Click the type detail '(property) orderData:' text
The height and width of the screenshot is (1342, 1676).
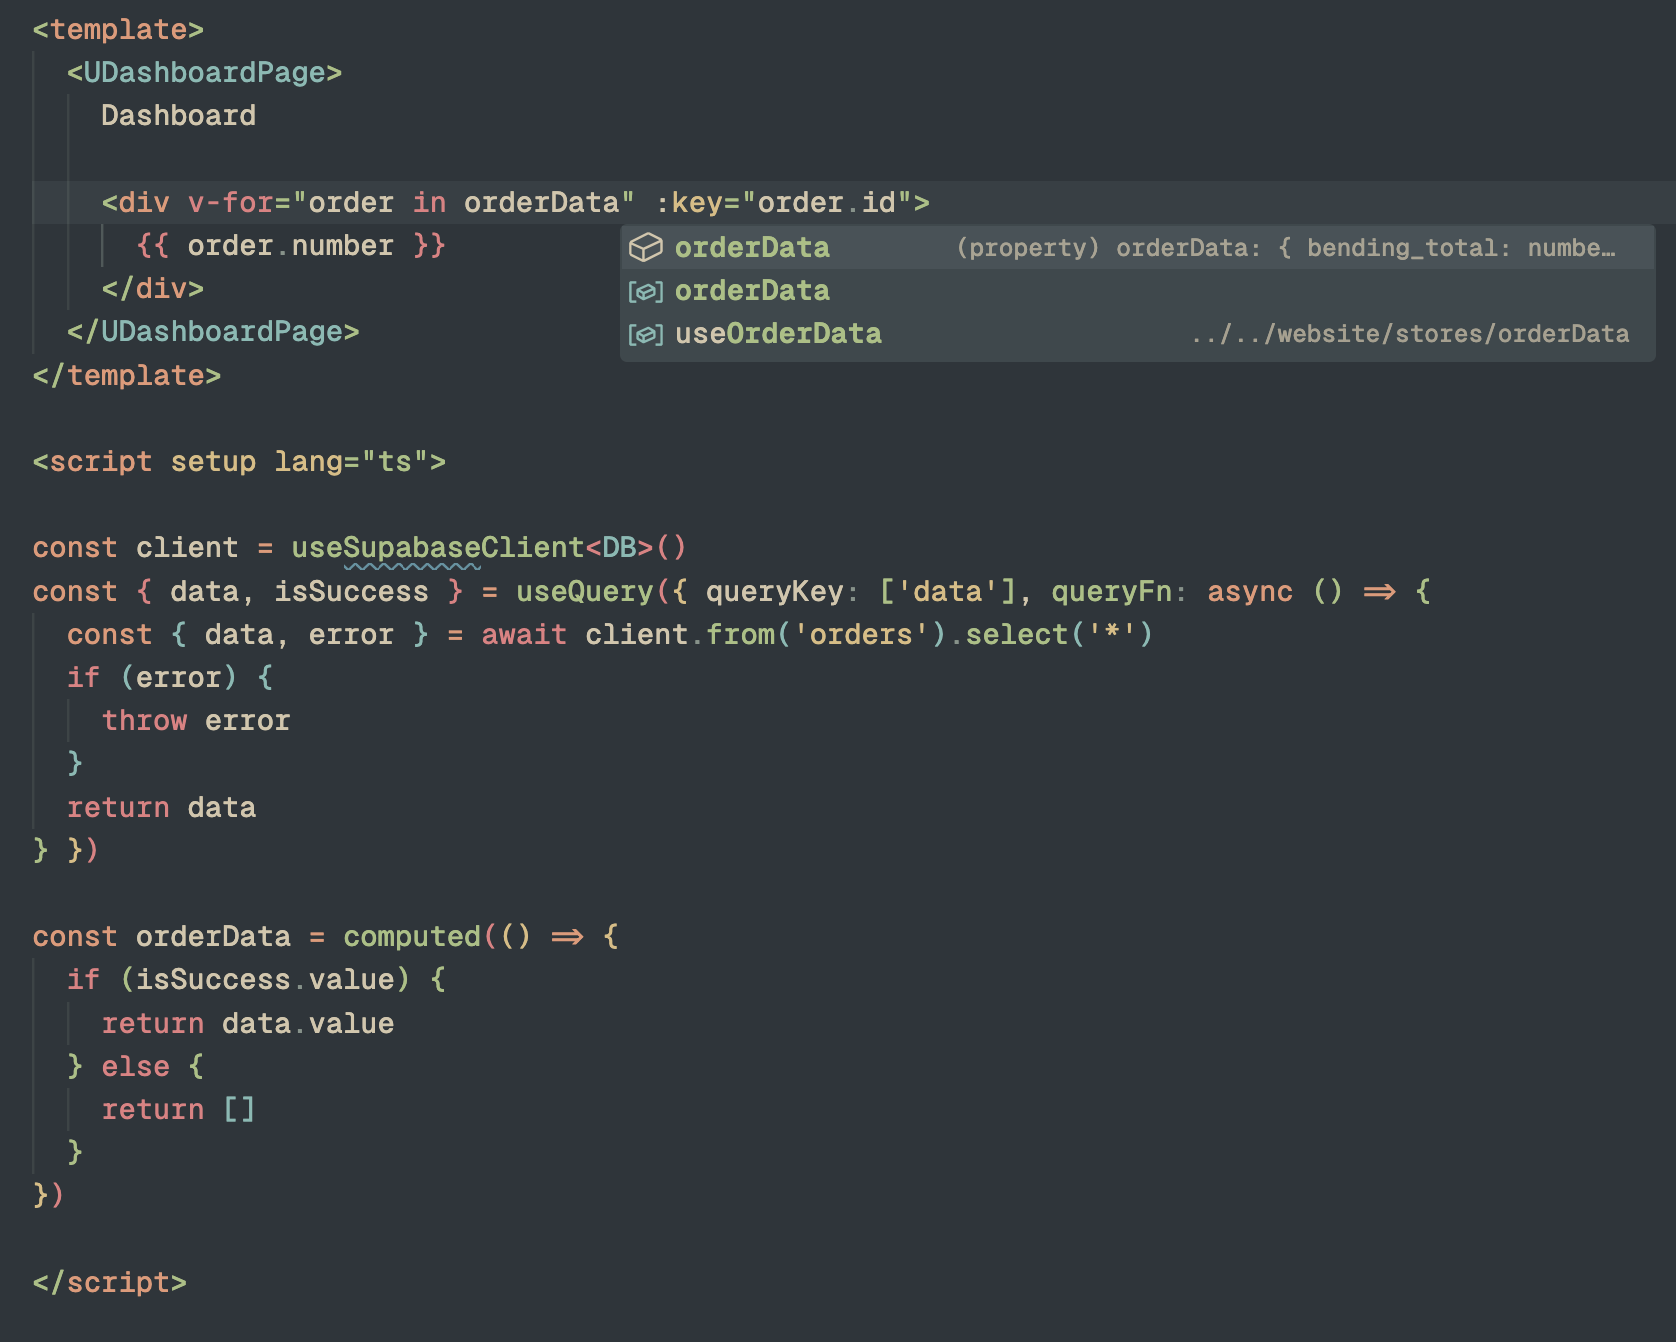[1108, 248]
